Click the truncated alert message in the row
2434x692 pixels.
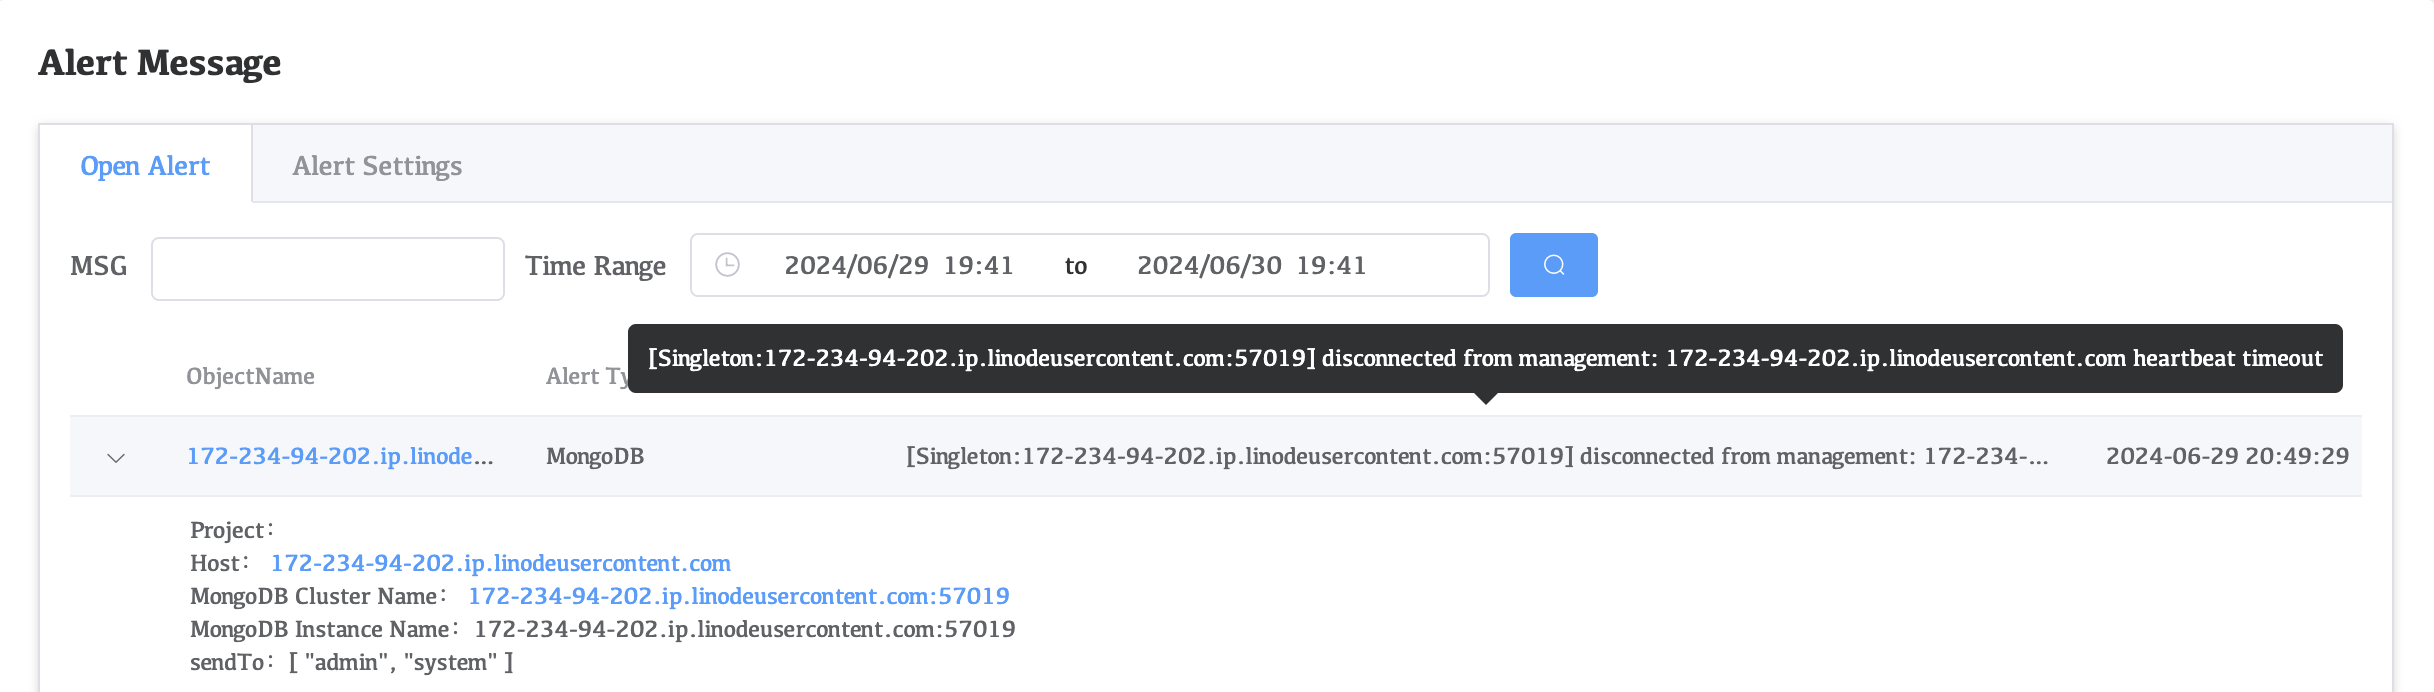[x=1476, y=457]
